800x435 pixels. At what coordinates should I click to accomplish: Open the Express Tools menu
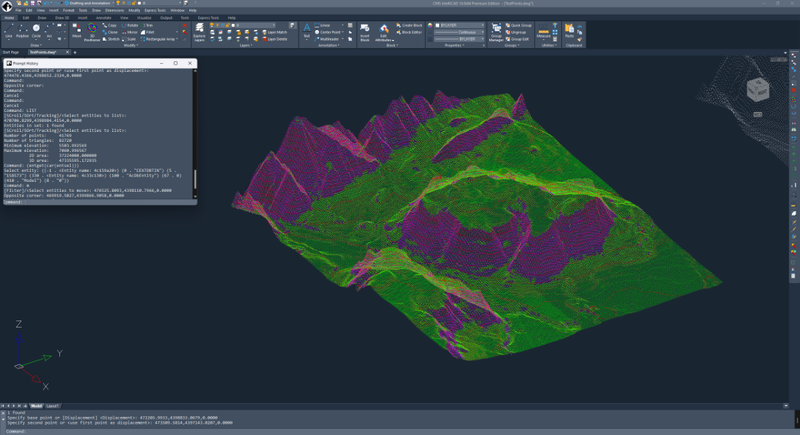[153, 10]
